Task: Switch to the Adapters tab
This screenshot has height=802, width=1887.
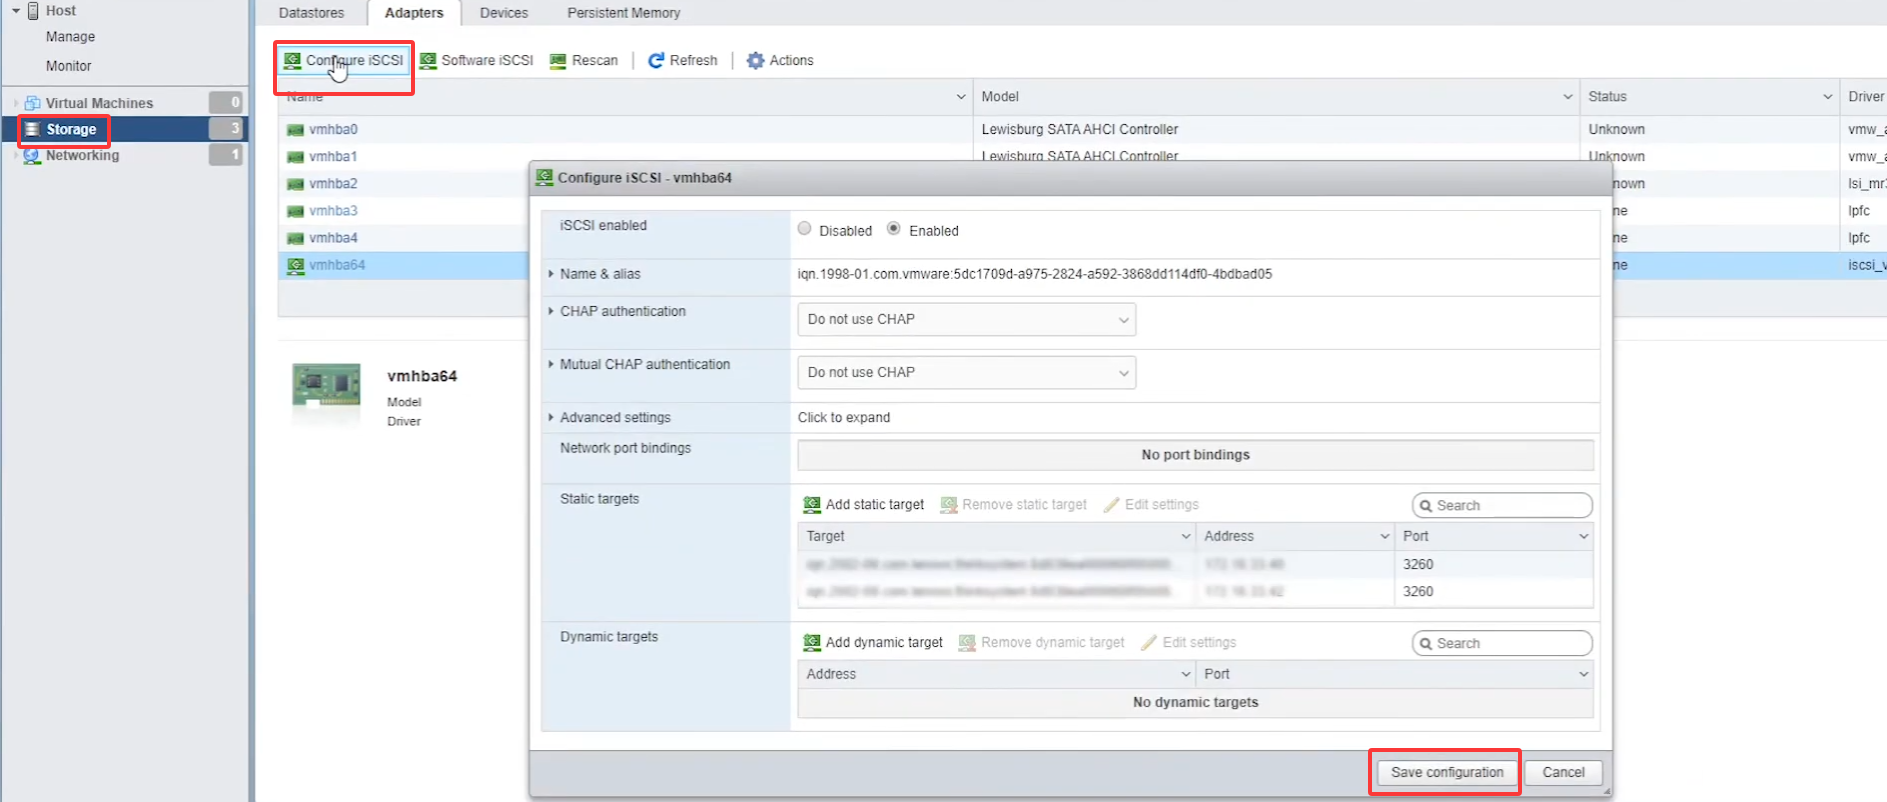Action: click(414, 13)
